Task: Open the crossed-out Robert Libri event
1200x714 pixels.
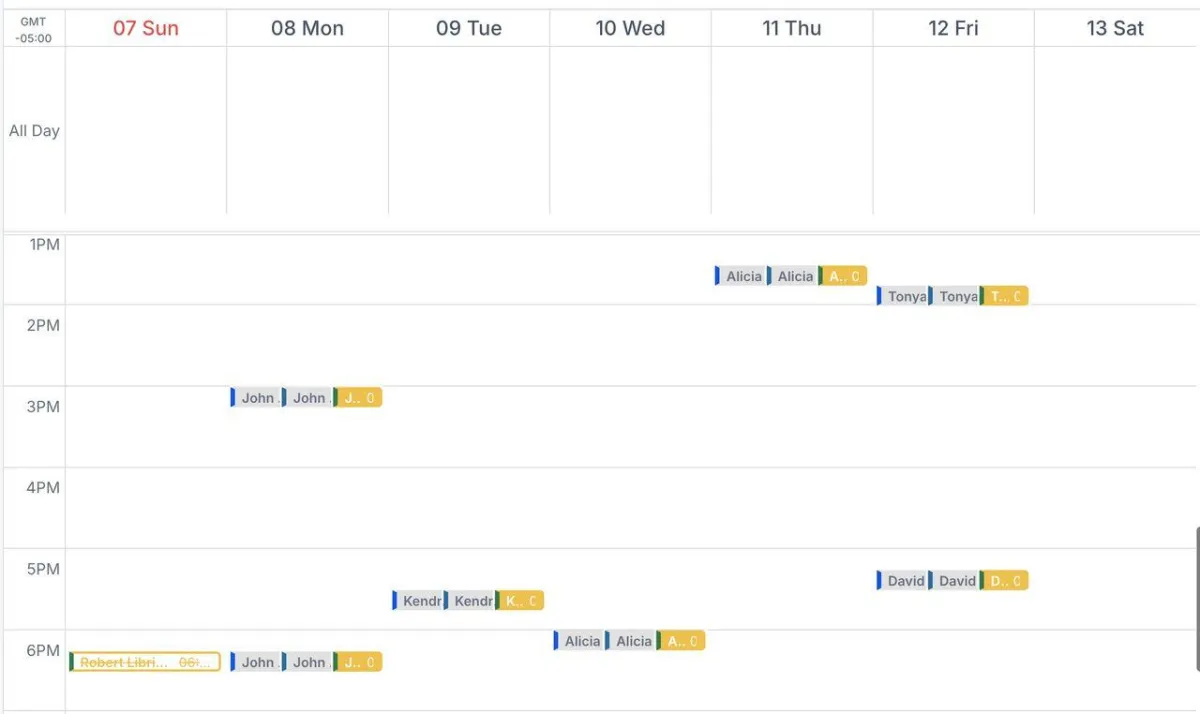Action: pyautogui.click(x=145, y=662)
